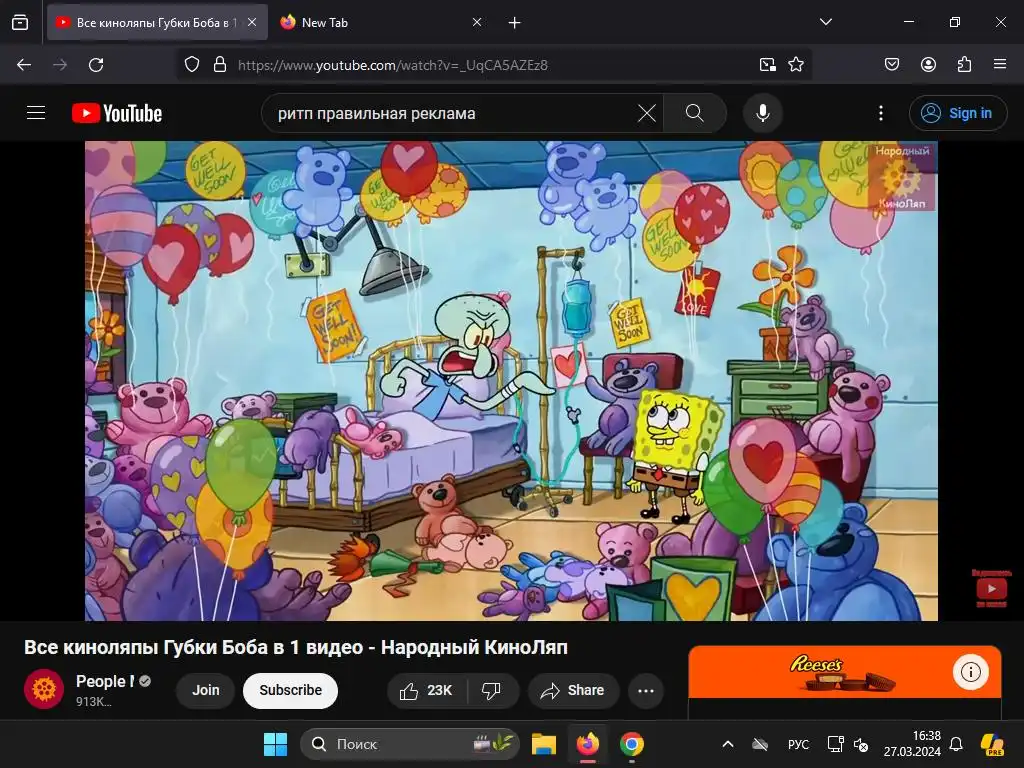The height and width of the screenshot is (768, 1024).
Task: Click the YouTube search box text
Action: tap(377, 114)
